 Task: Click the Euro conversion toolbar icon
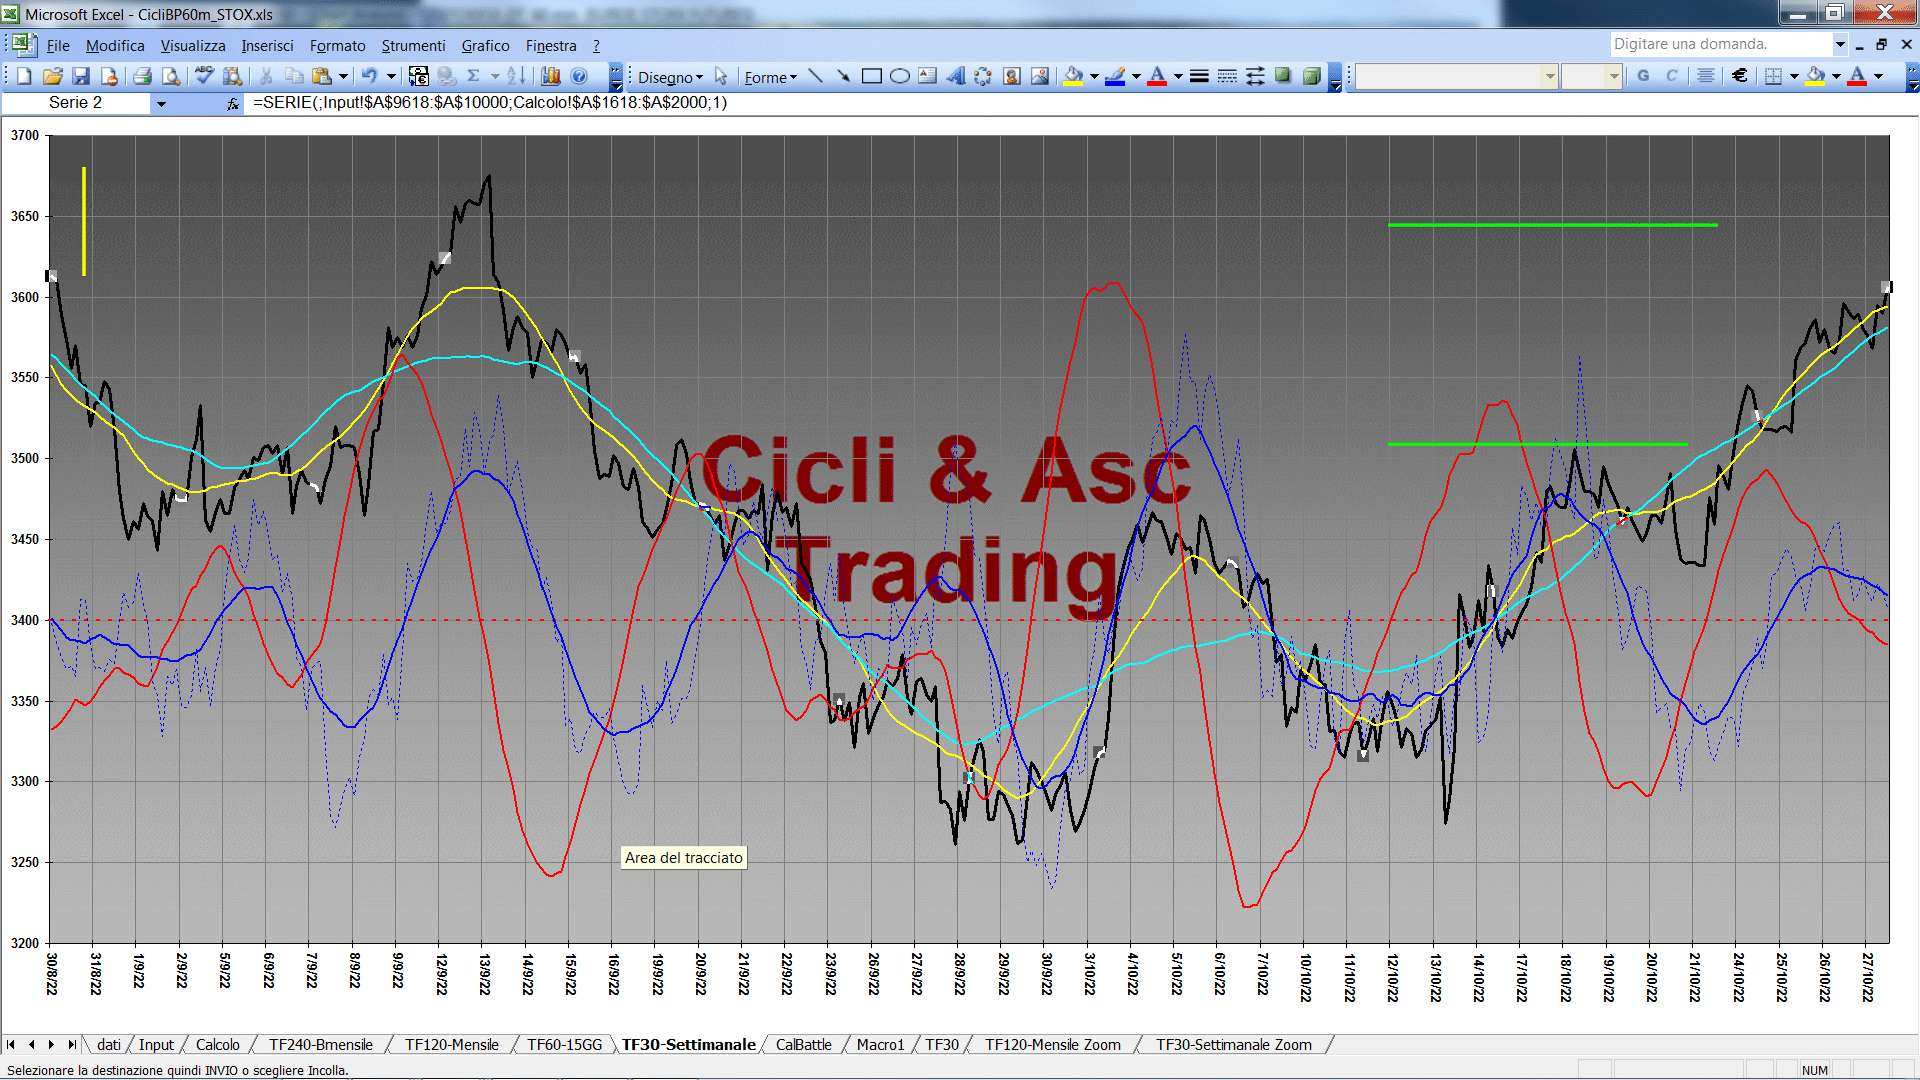[x=418, y=76]
